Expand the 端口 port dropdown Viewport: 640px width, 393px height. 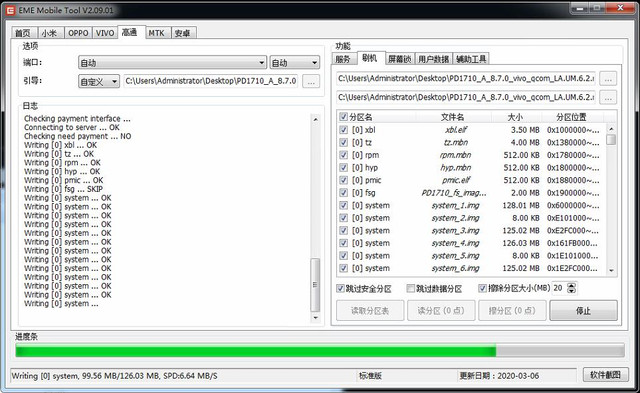(172, 62)
